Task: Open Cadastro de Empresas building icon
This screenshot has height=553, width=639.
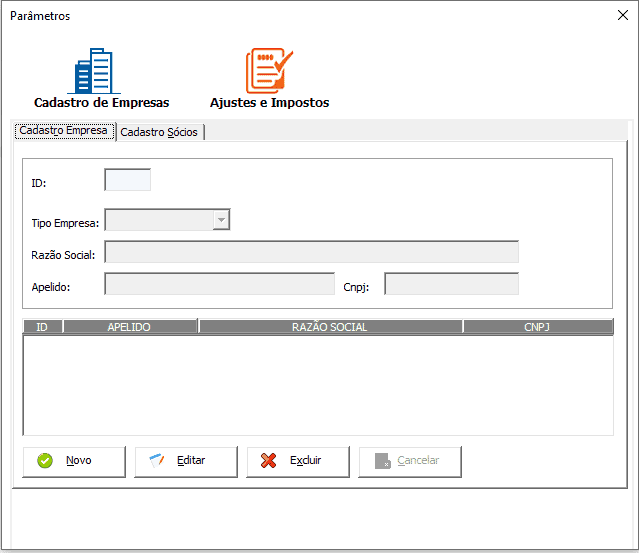Action: 94,71
